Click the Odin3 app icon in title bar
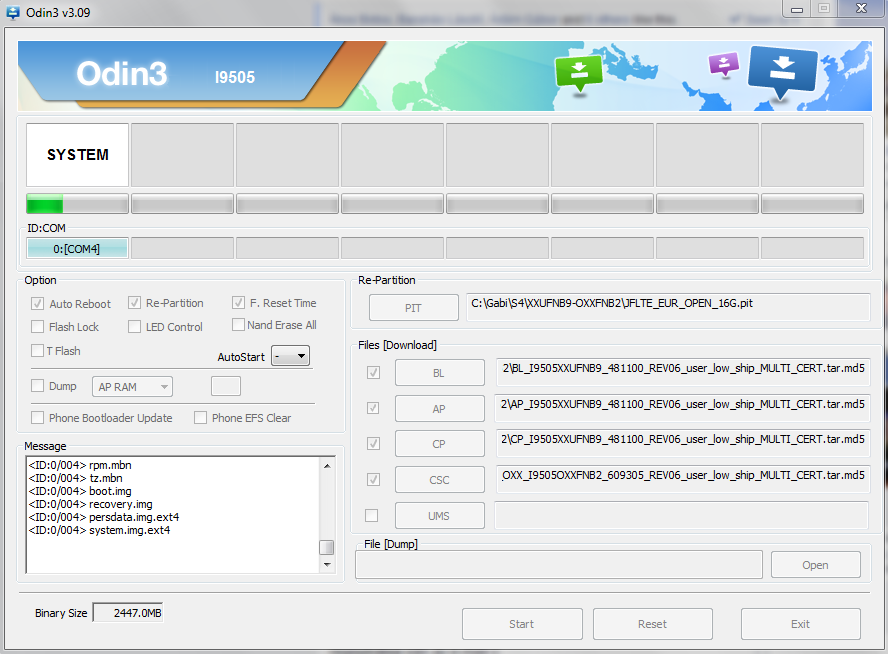This screenshot has height=654, width=888. pos(12,12)
